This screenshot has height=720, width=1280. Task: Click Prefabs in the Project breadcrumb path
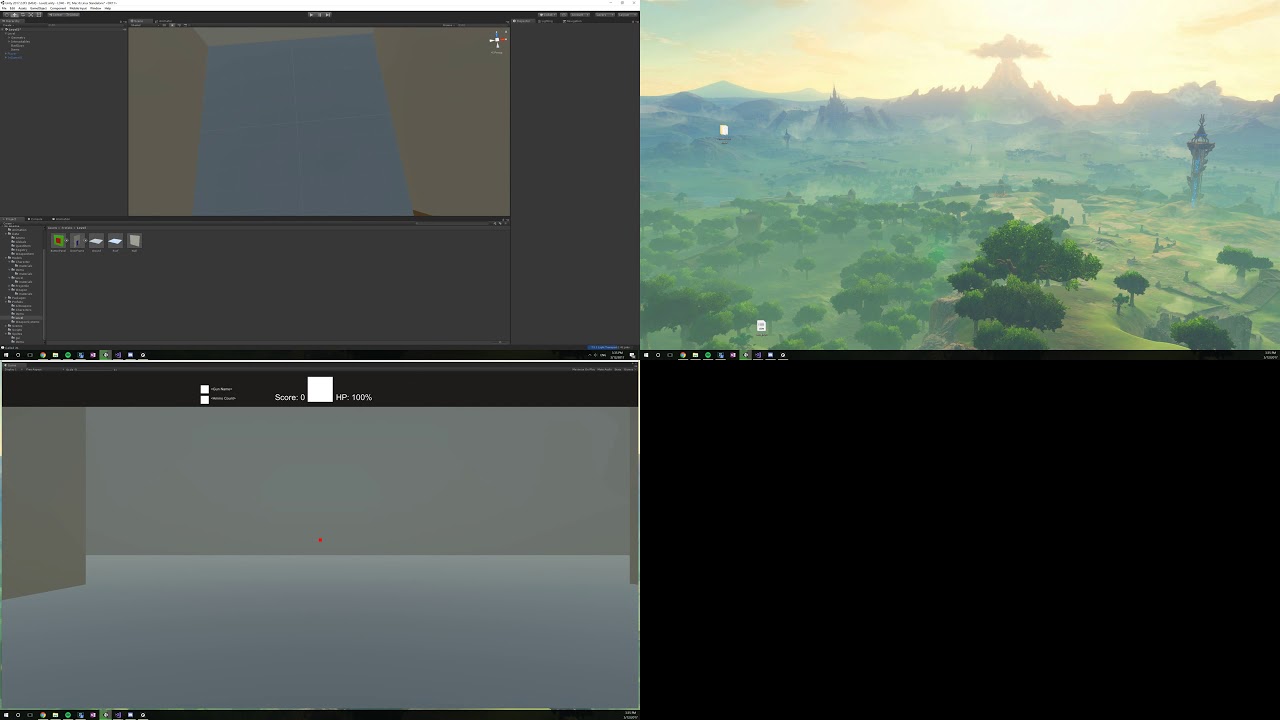point(67,228)
